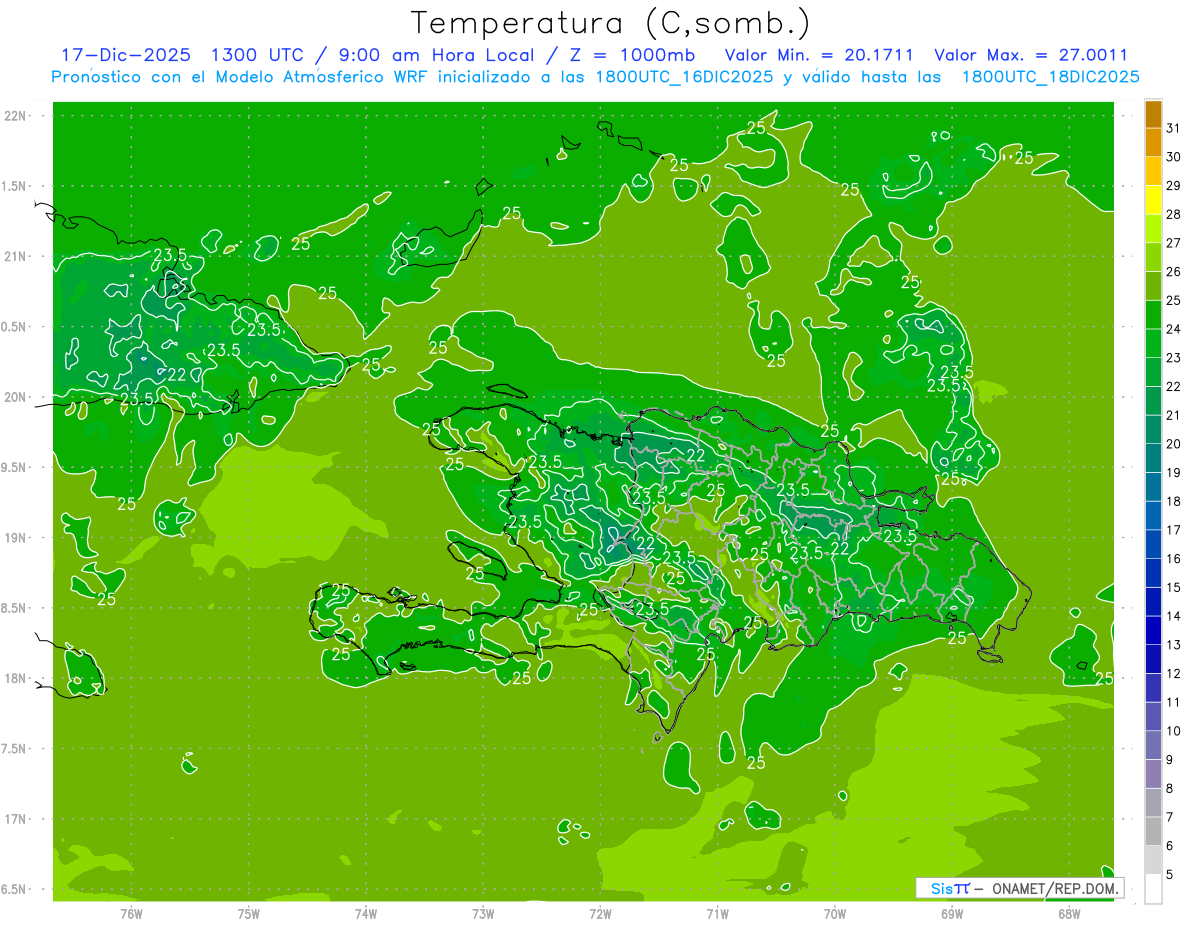Click the "13" label on the color scale

(1174, 645)
